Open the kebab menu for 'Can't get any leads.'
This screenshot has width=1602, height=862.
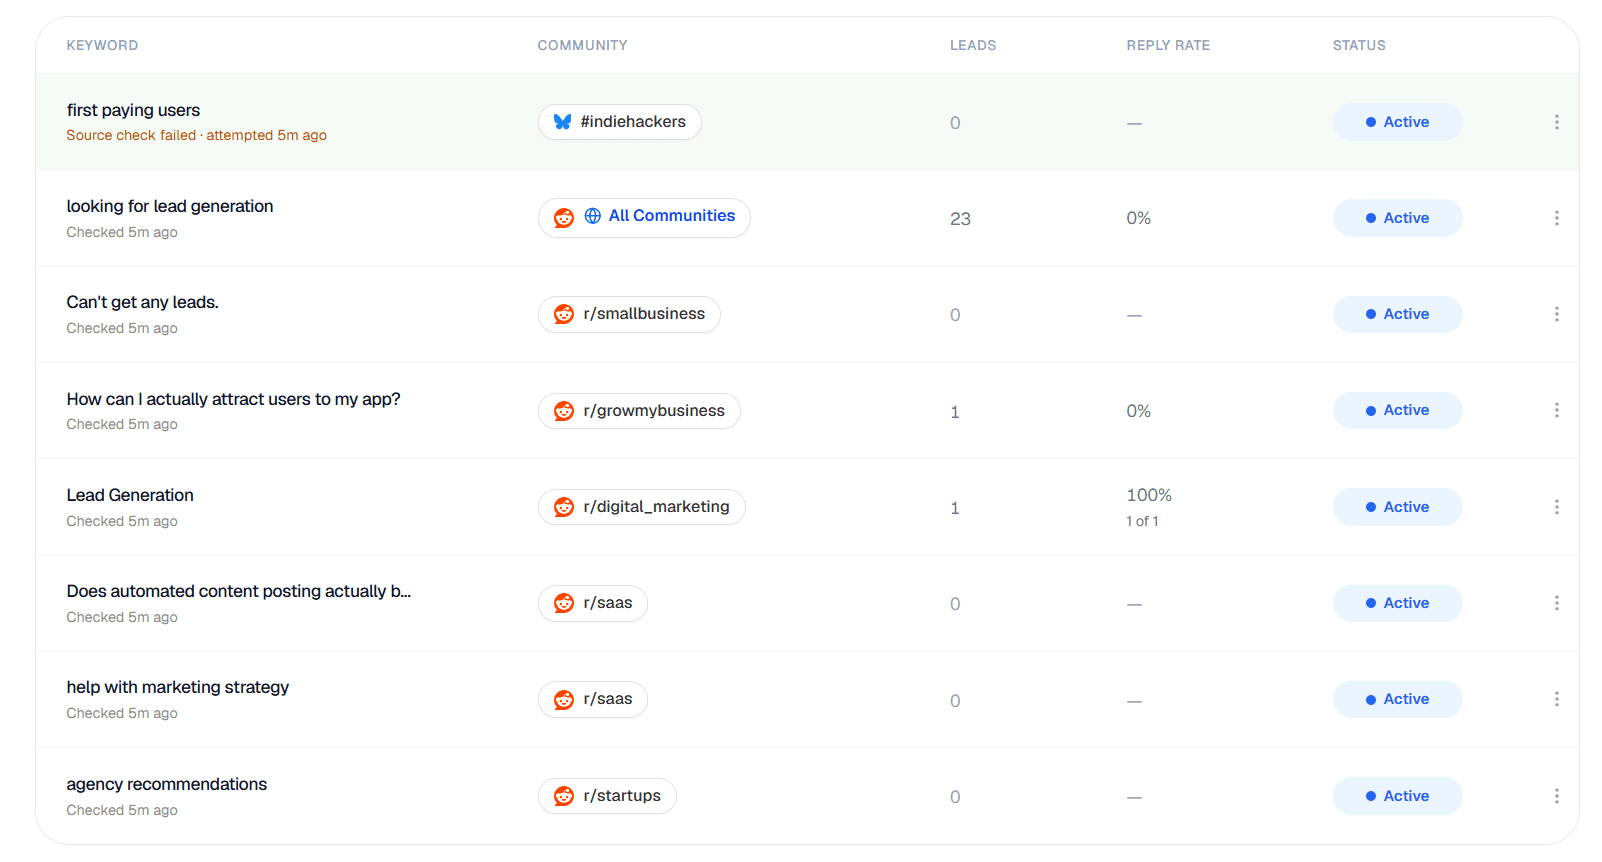1556,314
